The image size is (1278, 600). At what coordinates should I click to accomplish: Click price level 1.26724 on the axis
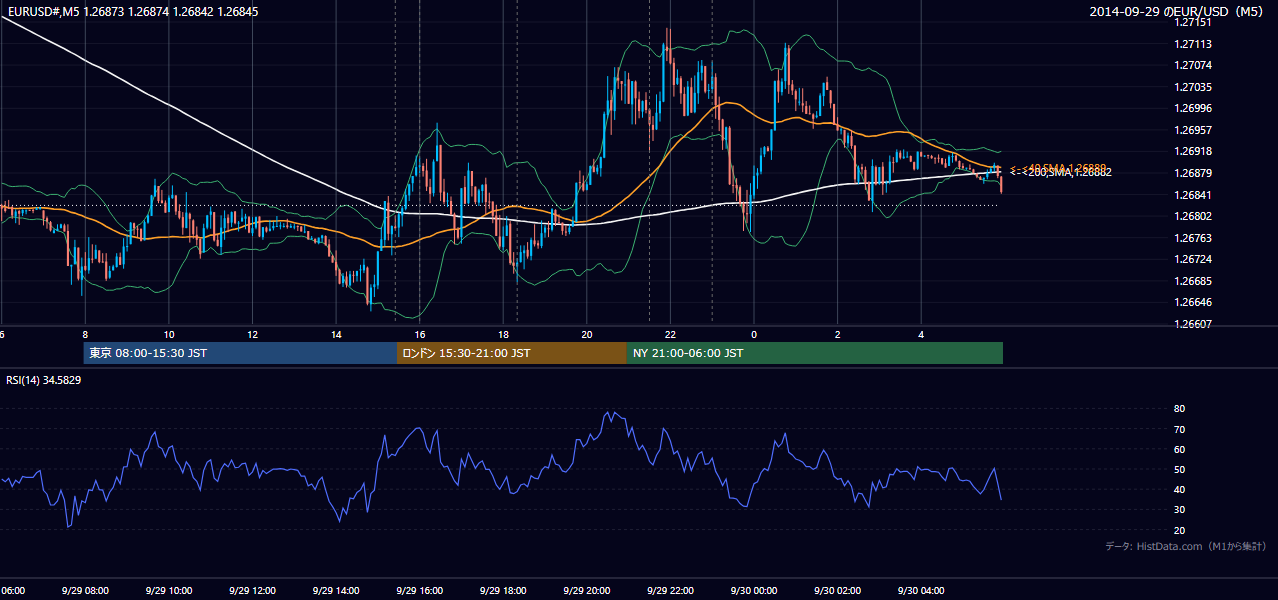point(1193,259)
